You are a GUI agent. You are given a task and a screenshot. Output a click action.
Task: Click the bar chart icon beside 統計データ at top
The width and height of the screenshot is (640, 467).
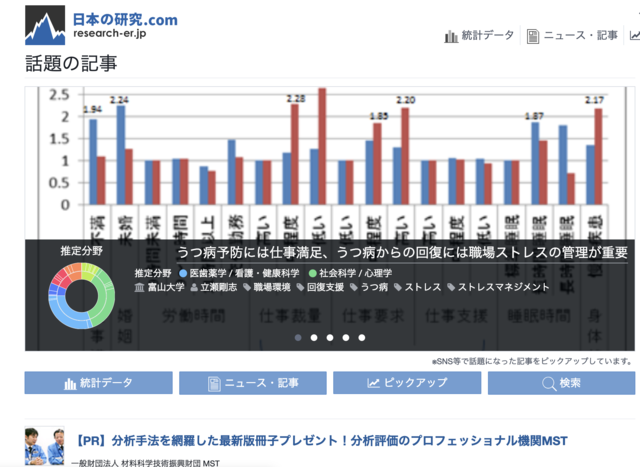click(451, 36)
